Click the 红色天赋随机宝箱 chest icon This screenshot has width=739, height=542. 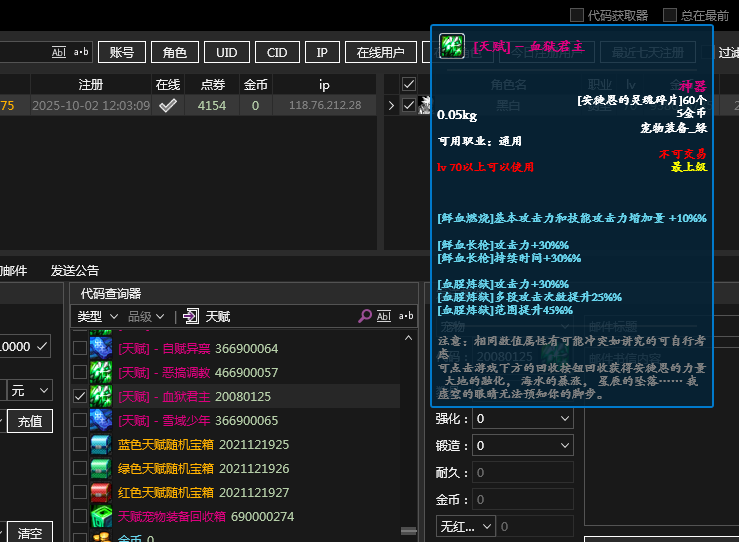click(101, 493)
